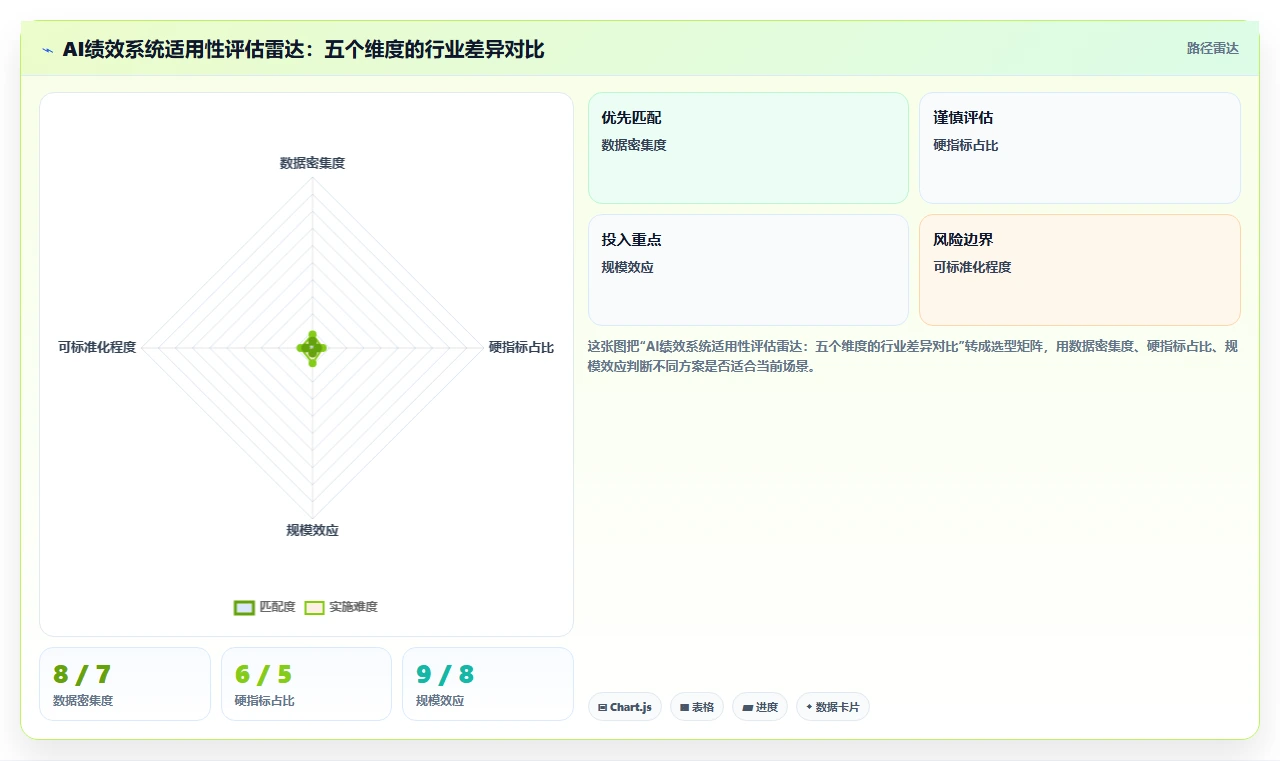Viewport: 1280px width, 761px height.
Task: Click 规模效应 text in 投入重点 card
Action: pyautogui.click(x=628, y=267)
